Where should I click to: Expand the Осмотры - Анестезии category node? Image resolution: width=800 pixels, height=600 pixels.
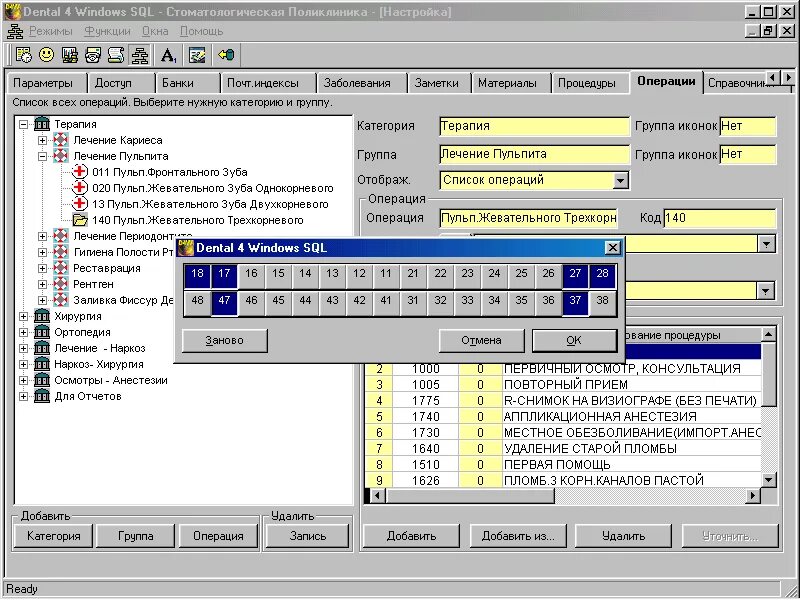click(x=23, y=380)
